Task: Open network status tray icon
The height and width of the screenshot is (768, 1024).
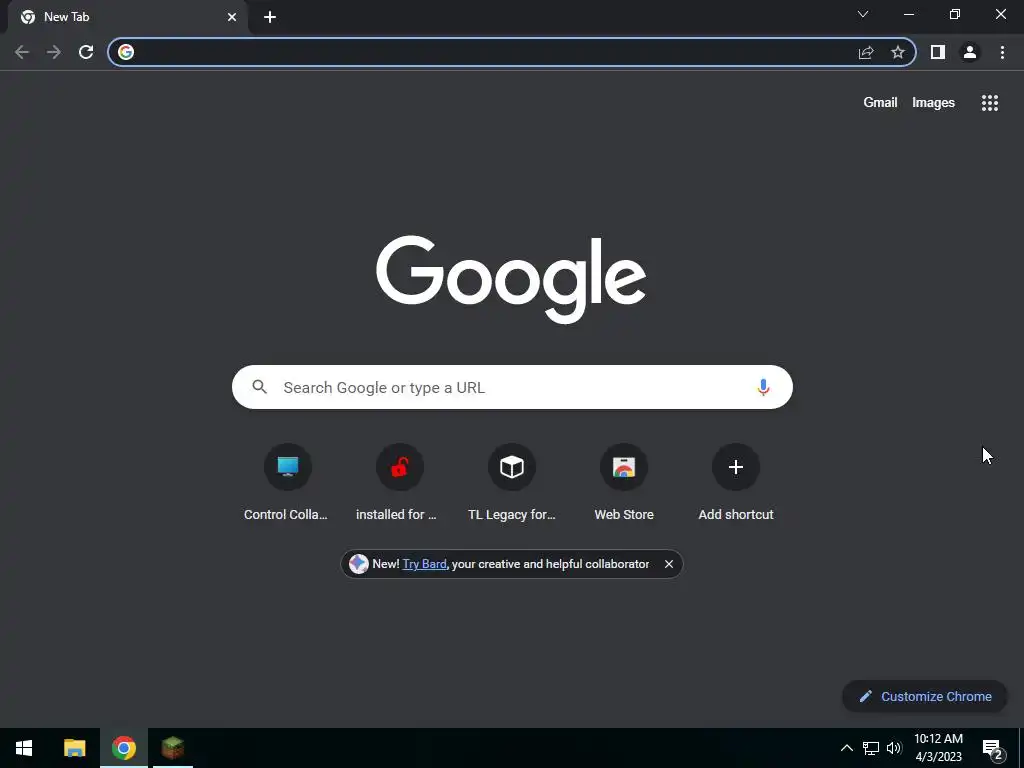Action: coord(871,748)
